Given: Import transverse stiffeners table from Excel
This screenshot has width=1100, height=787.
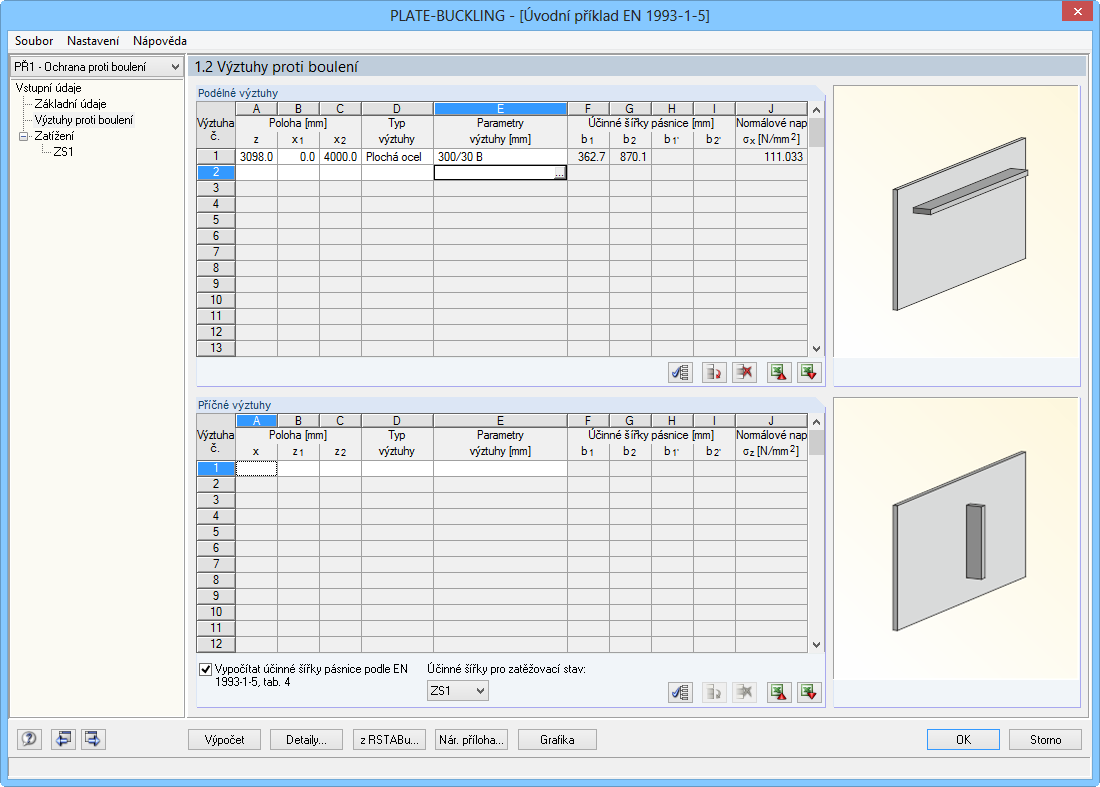Looking at the screenshot, I should pos(809,692).
